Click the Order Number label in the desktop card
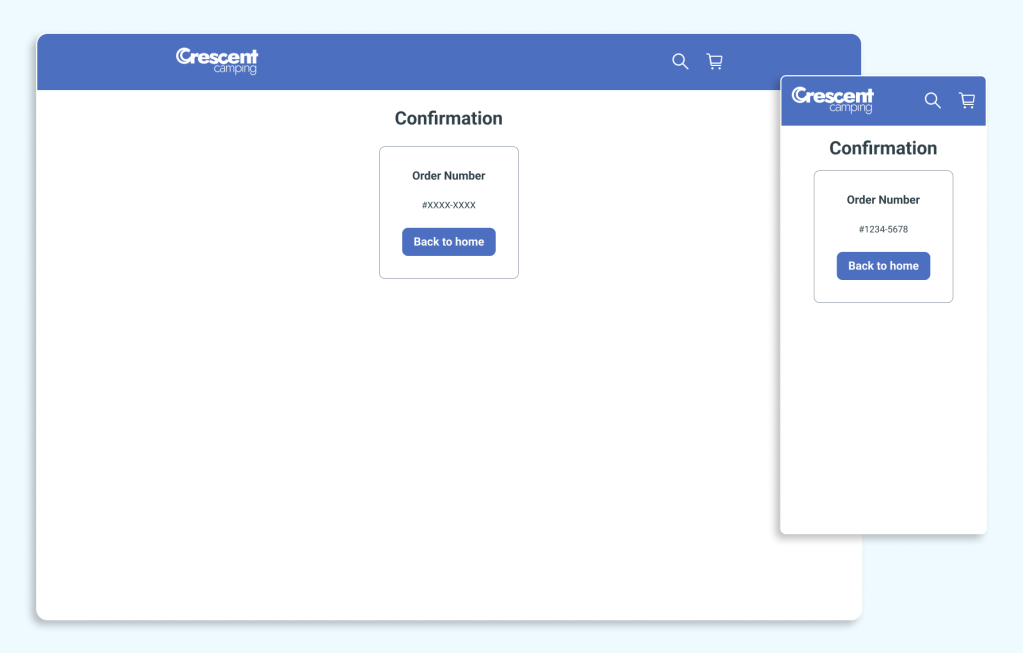This screenshot has height=653, width=1023. [x=448, y=175]
